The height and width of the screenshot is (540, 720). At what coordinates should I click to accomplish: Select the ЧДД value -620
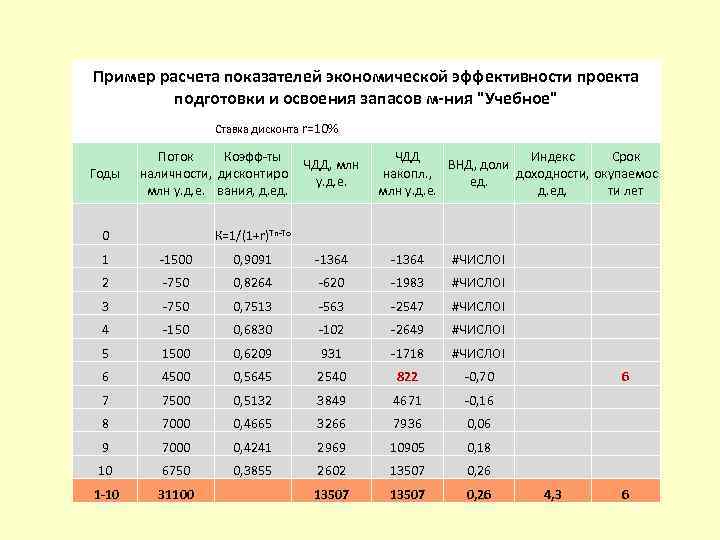[x=331, y=282]
